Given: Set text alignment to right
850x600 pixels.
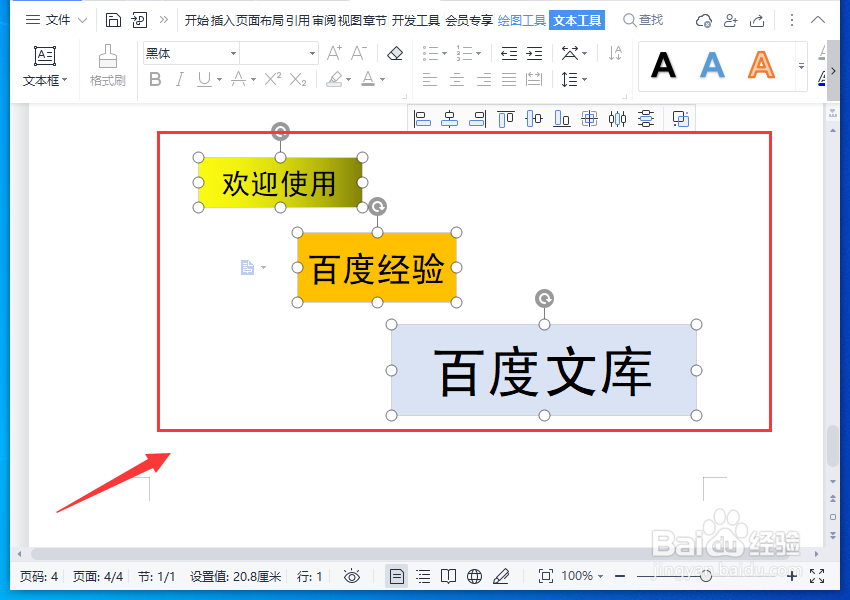Looking at the screenshot, I should [483, 80].
